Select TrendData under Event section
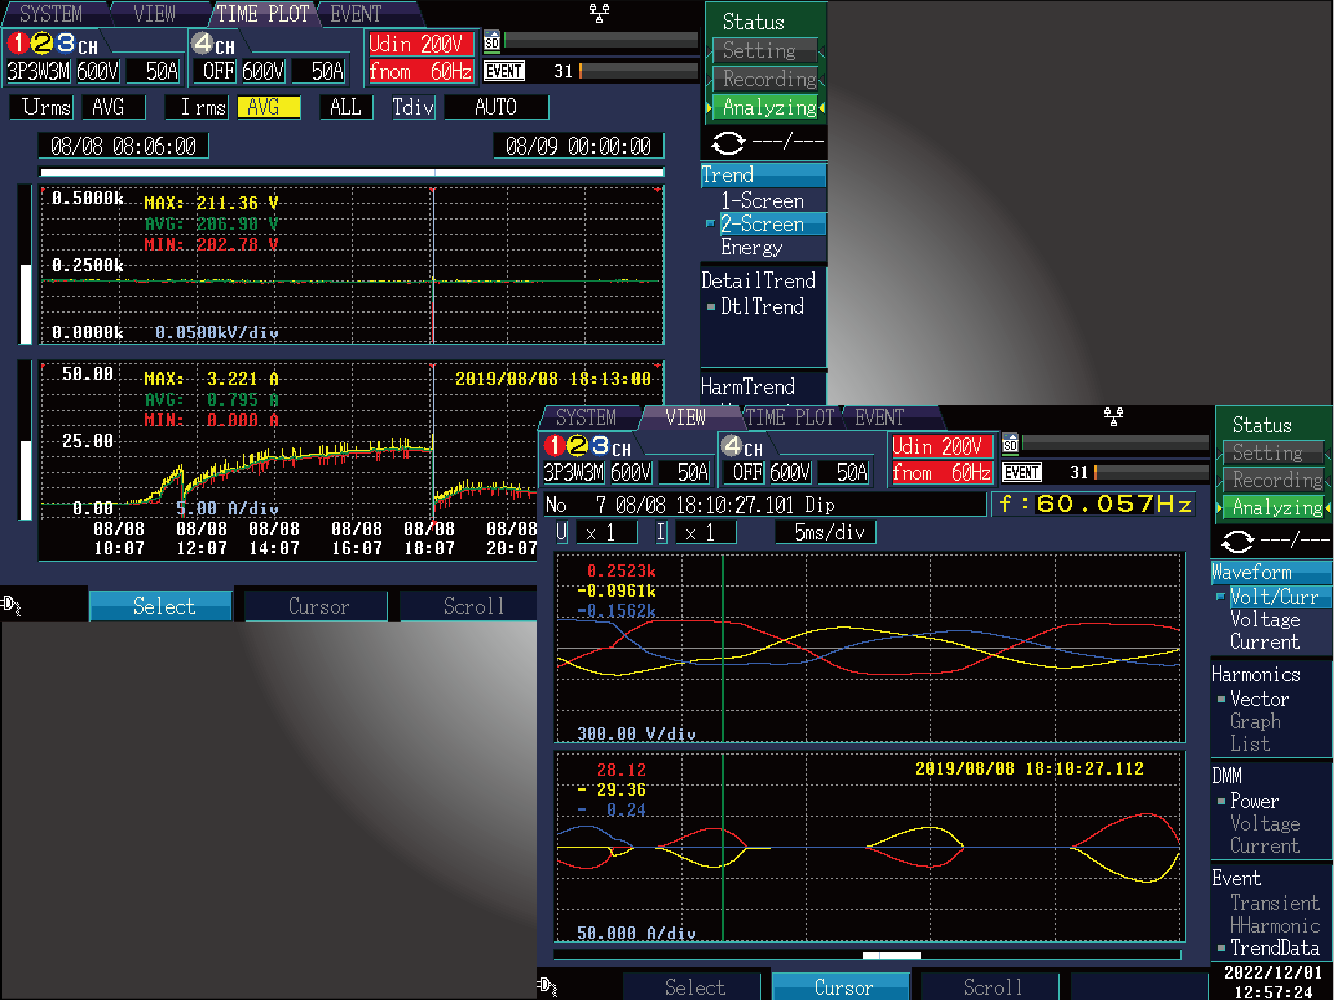The width and height of the screenshot is (1334, 1000). pos(1275,948)
